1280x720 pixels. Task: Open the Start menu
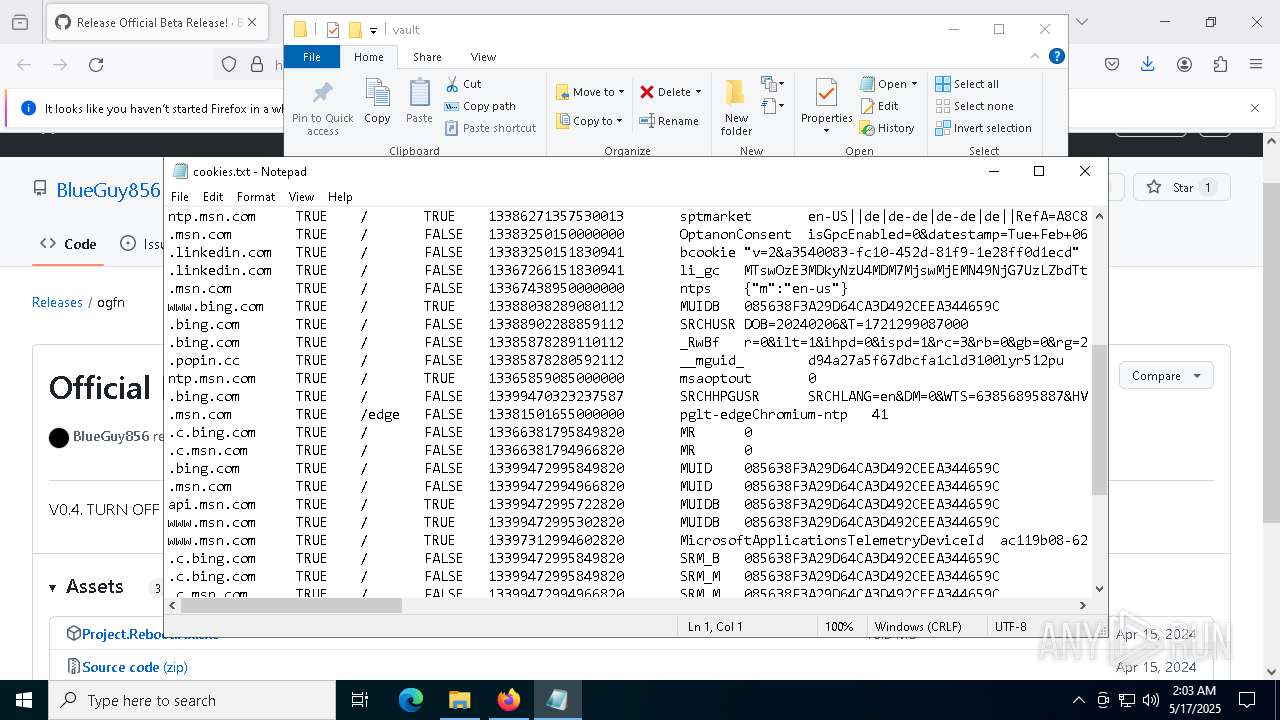[x=24, y=700]
